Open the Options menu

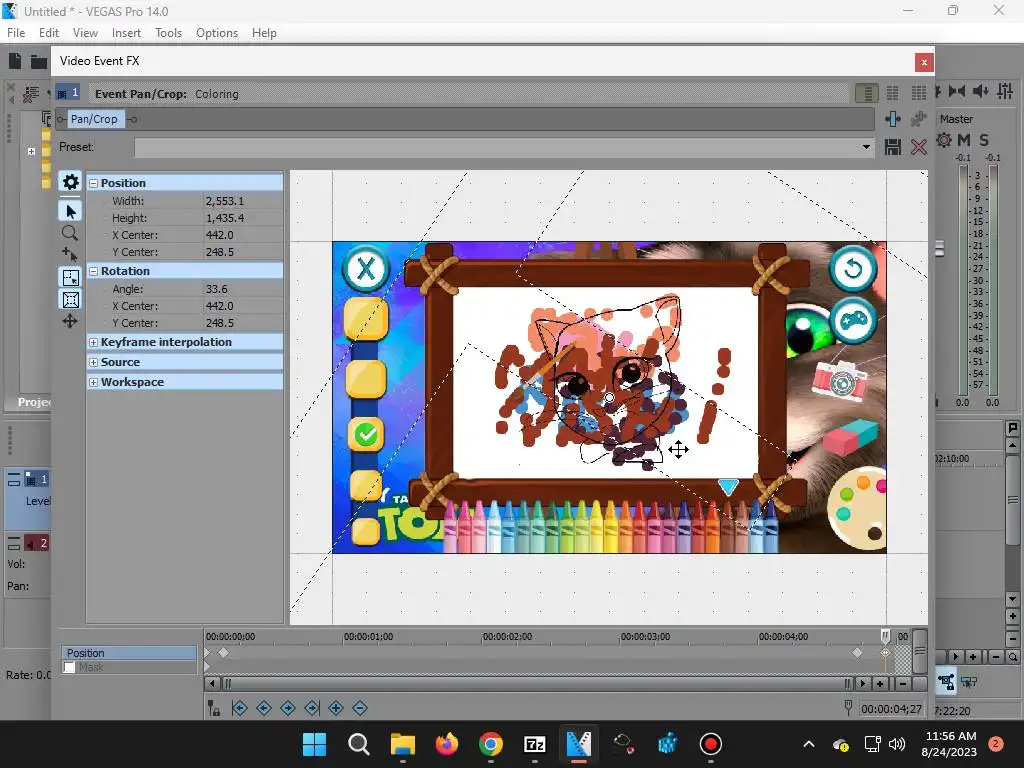click(217, 33)
